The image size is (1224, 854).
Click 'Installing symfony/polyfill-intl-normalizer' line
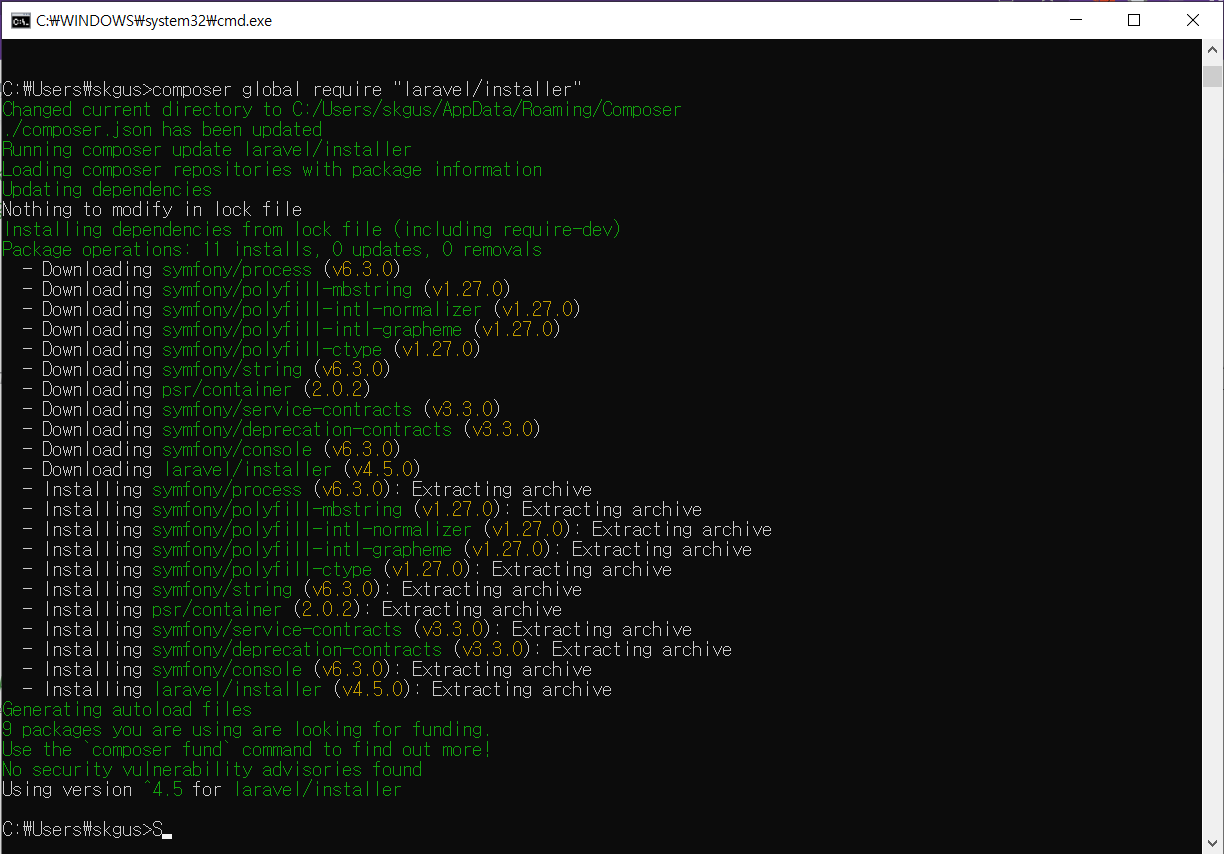tap(397, 529)
